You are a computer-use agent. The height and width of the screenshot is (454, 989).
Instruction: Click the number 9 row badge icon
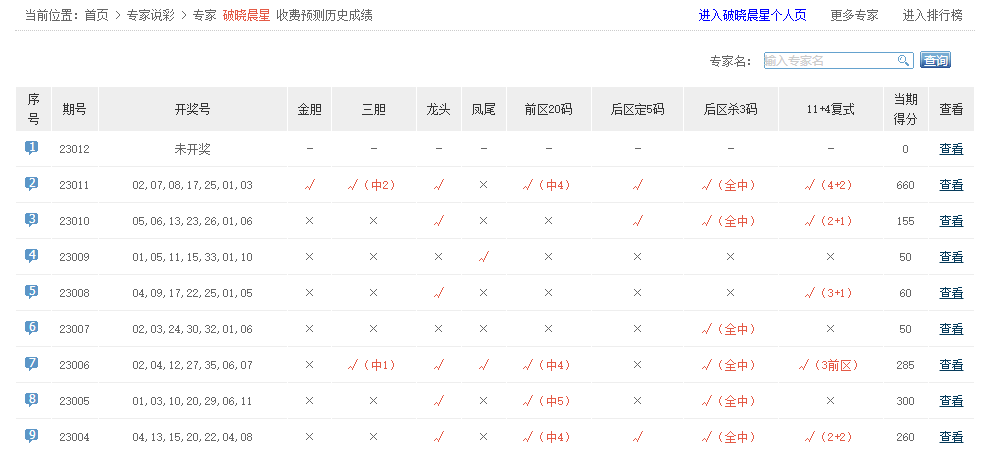[x=32, y=436]
